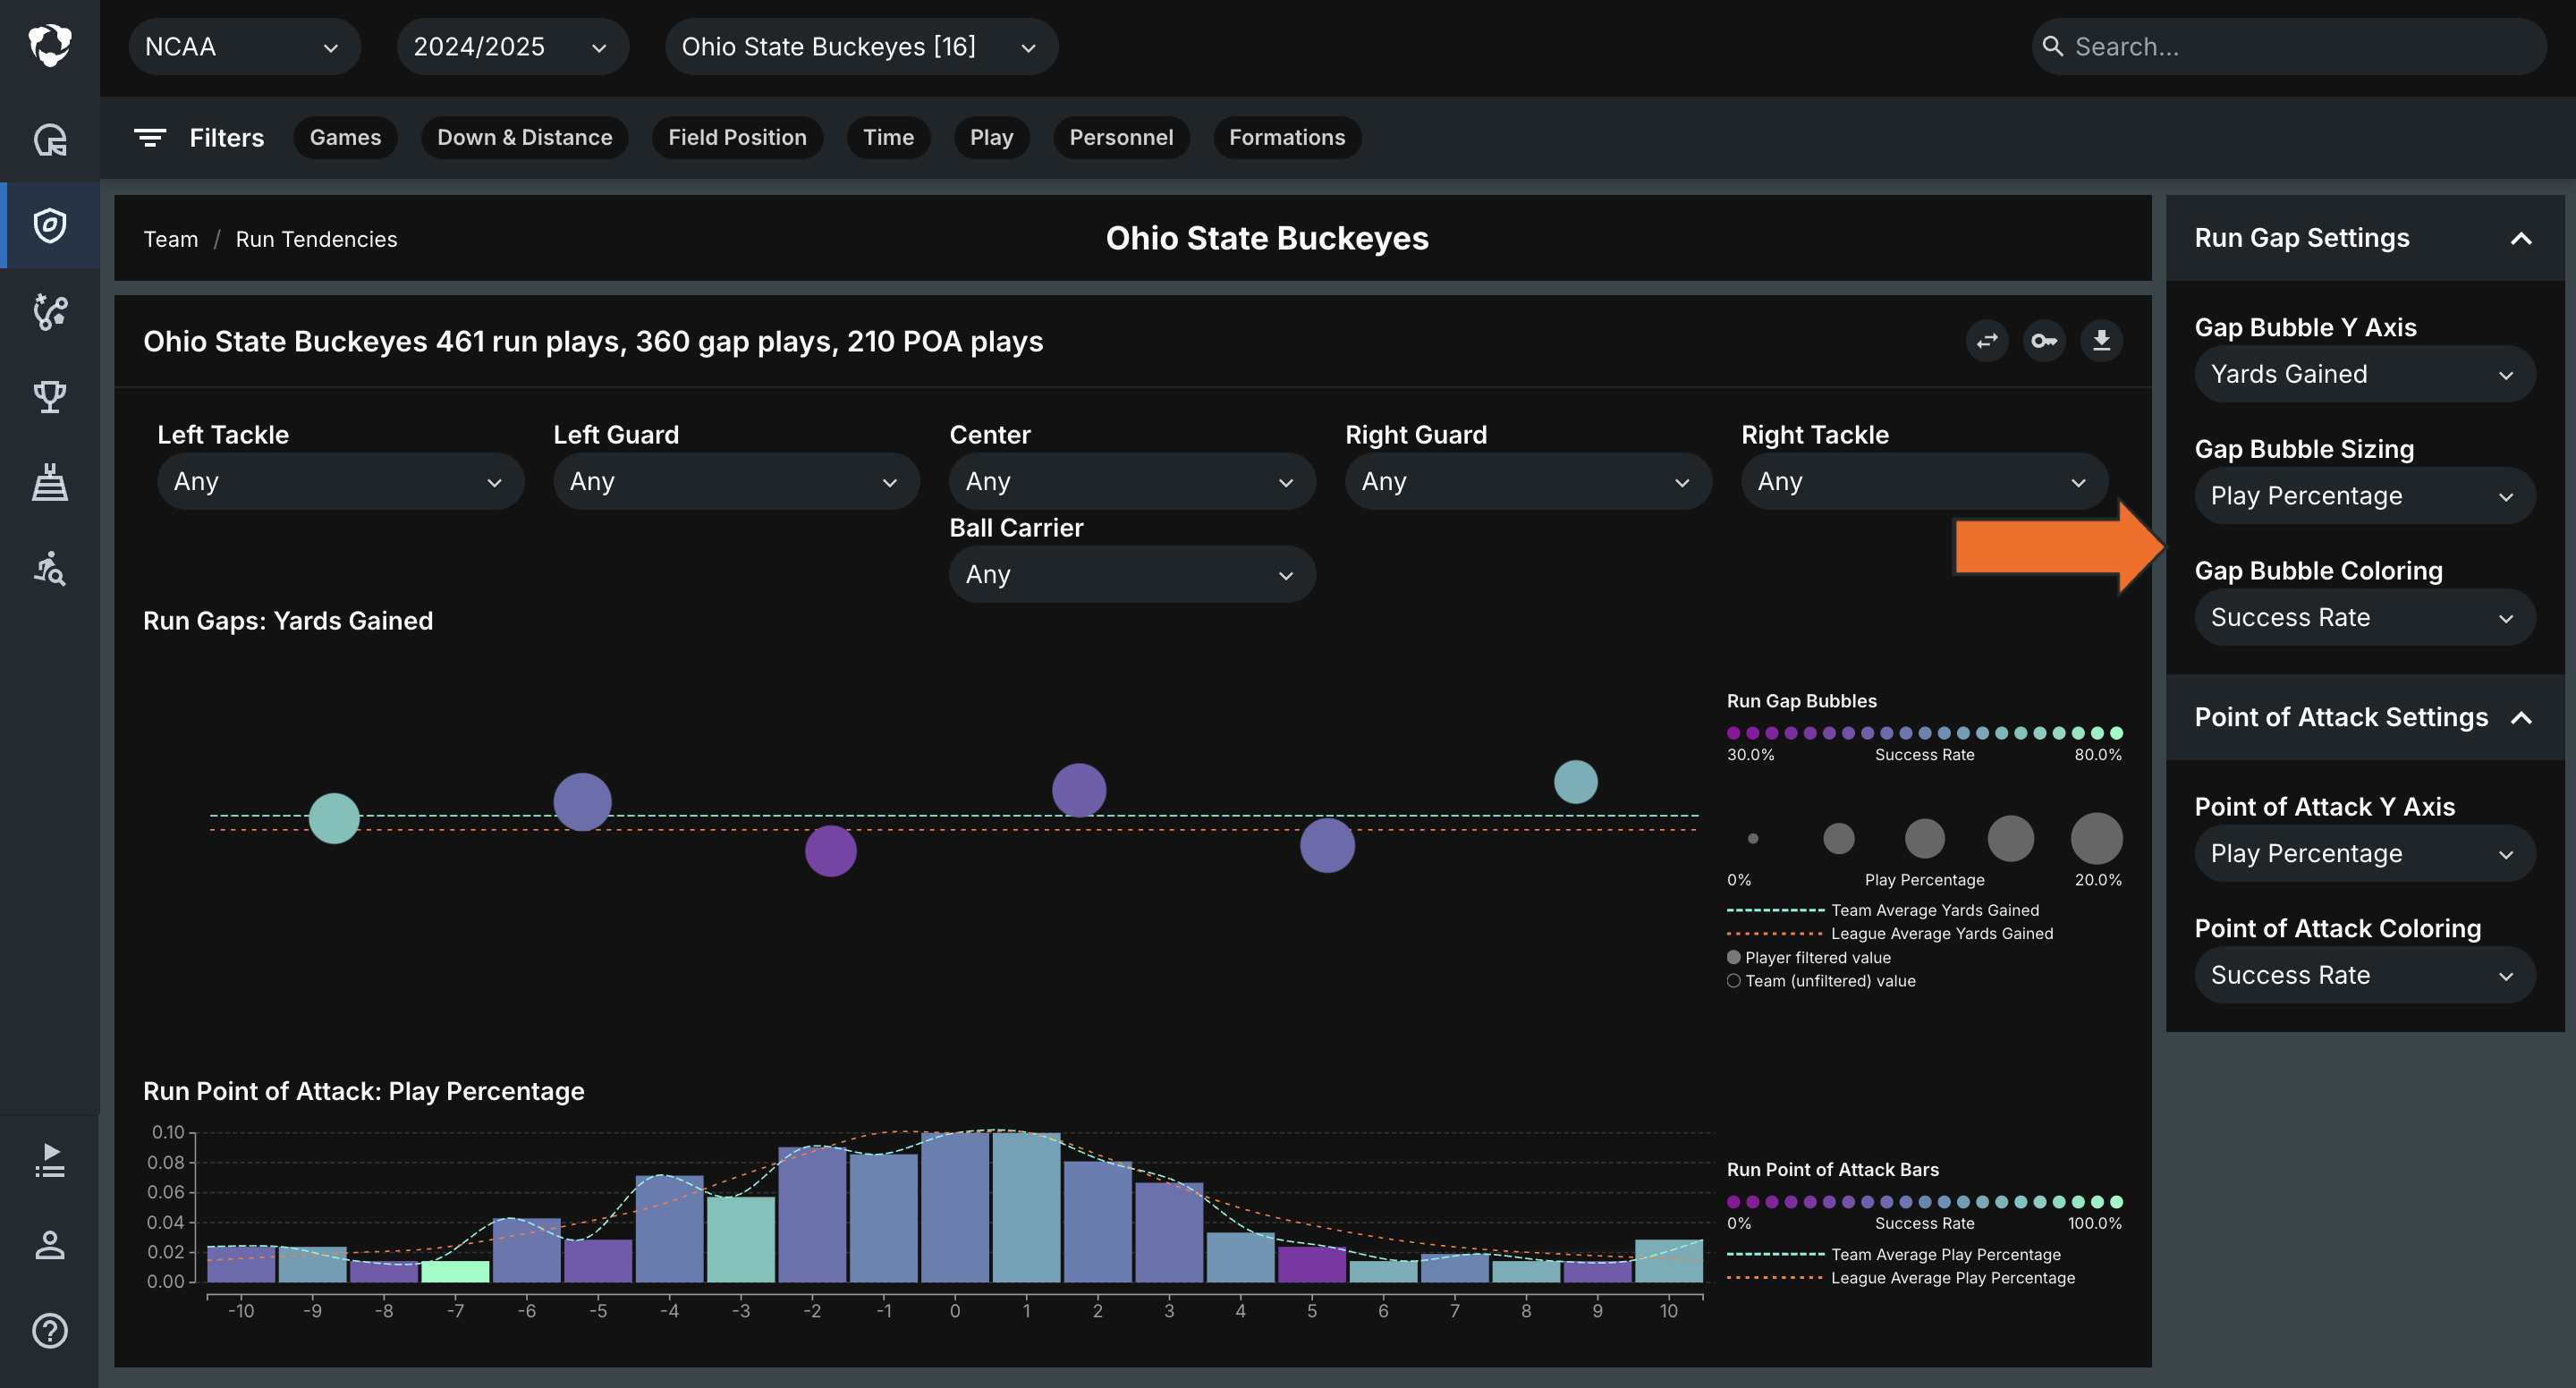
Task: Open the Formations filter
Action: click(1287, 138)
